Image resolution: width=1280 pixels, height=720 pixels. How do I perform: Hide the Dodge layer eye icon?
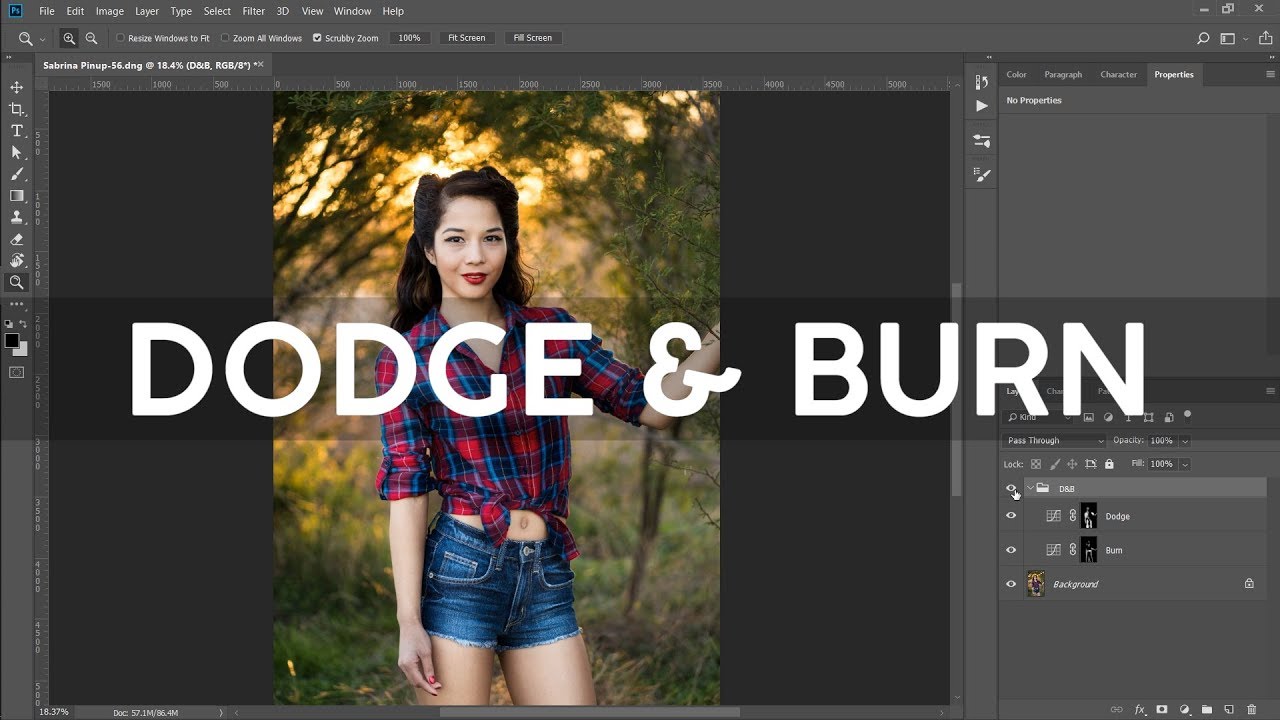coord(1011,516)
